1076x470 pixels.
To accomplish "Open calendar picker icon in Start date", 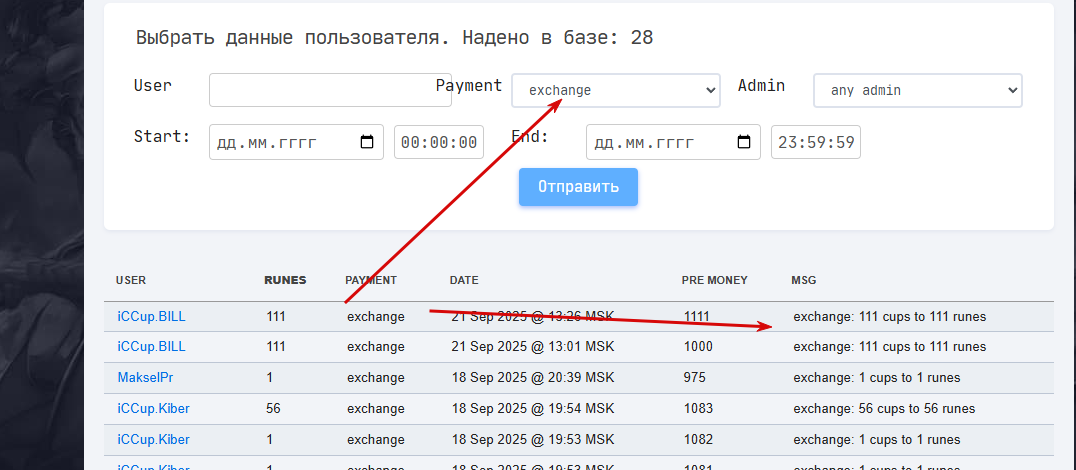I will (366, 142).
